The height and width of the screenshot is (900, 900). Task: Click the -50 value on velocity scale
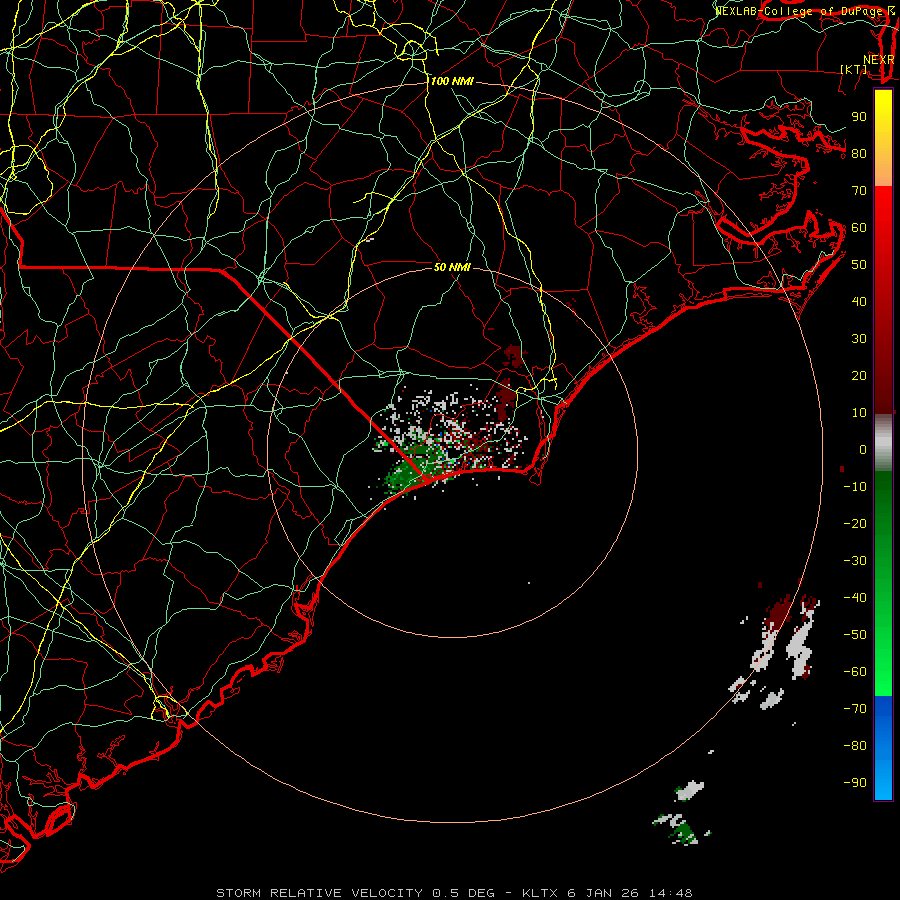click(855, 635)
